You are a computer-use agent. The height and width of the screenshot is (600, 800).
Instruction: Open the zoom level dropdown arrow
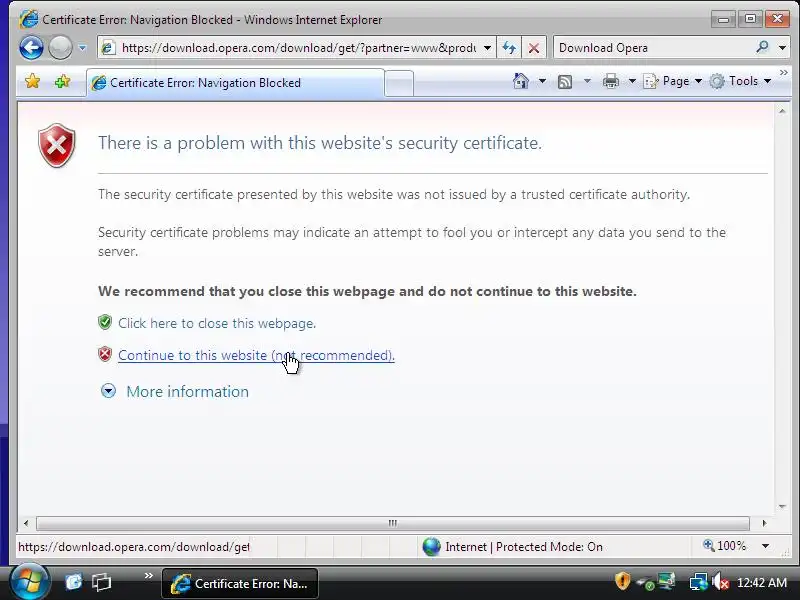(x=765, y=546)
